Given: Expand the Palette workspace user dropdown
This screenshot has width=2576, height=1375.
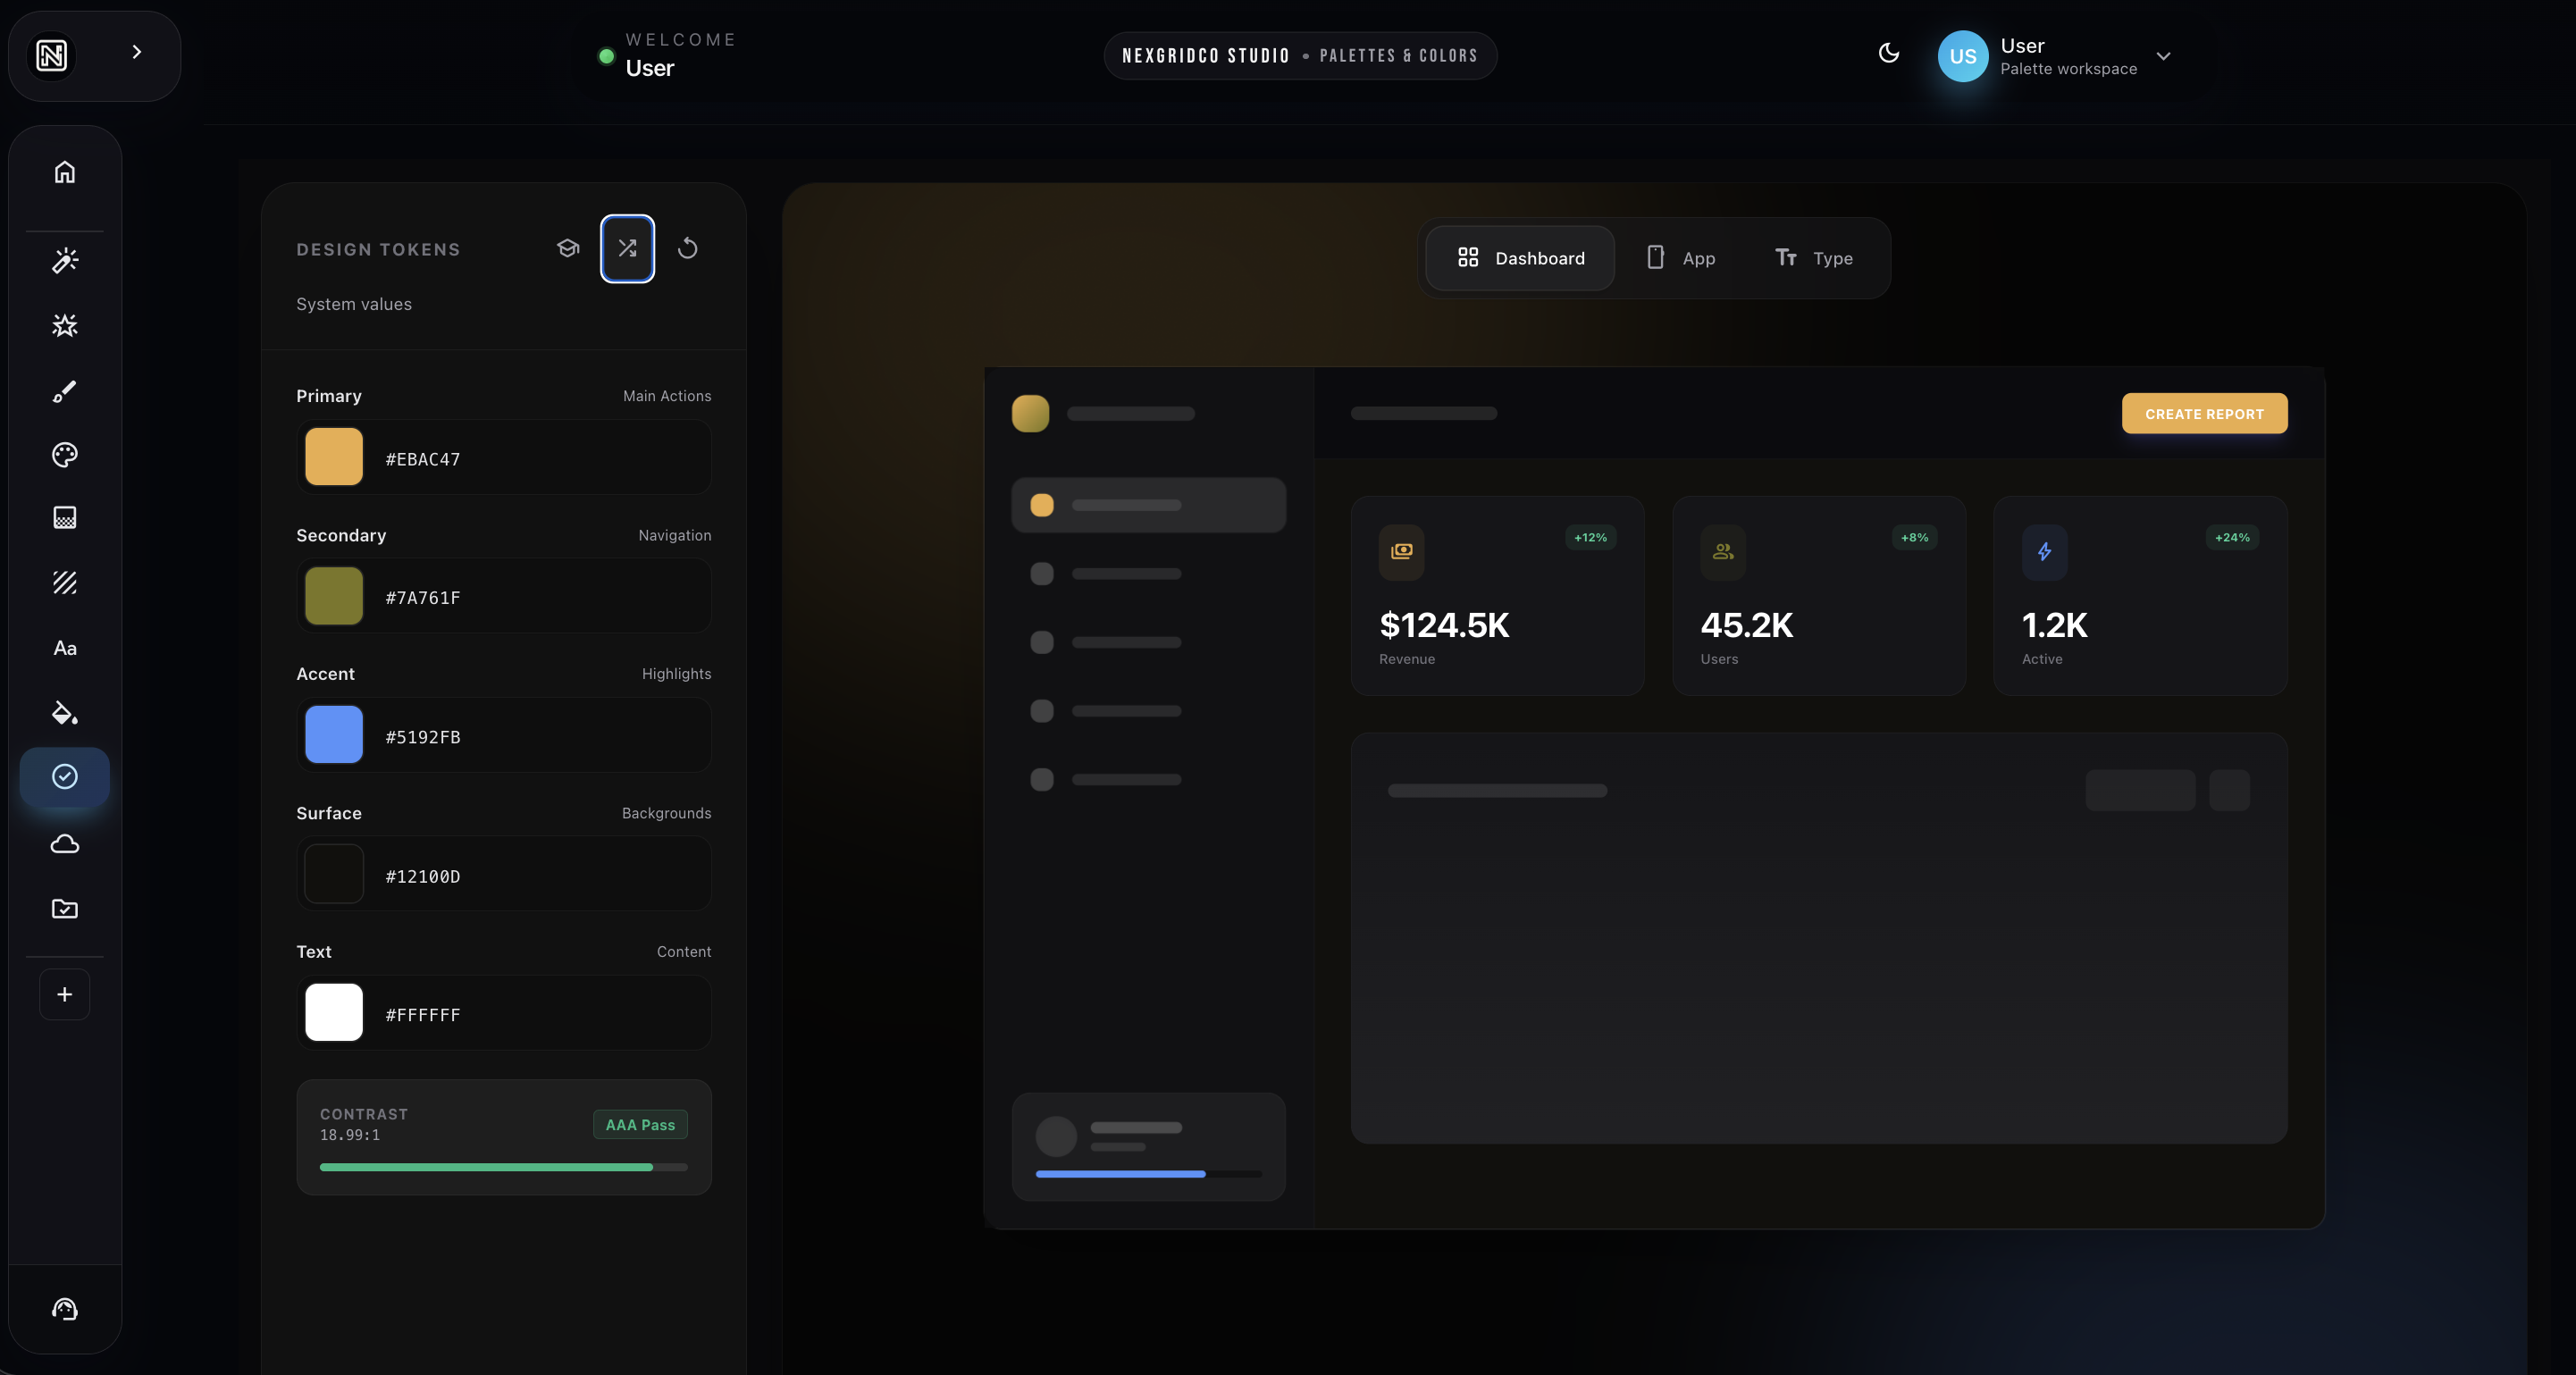Looking at the screenshot, I should pos(2162,56).
